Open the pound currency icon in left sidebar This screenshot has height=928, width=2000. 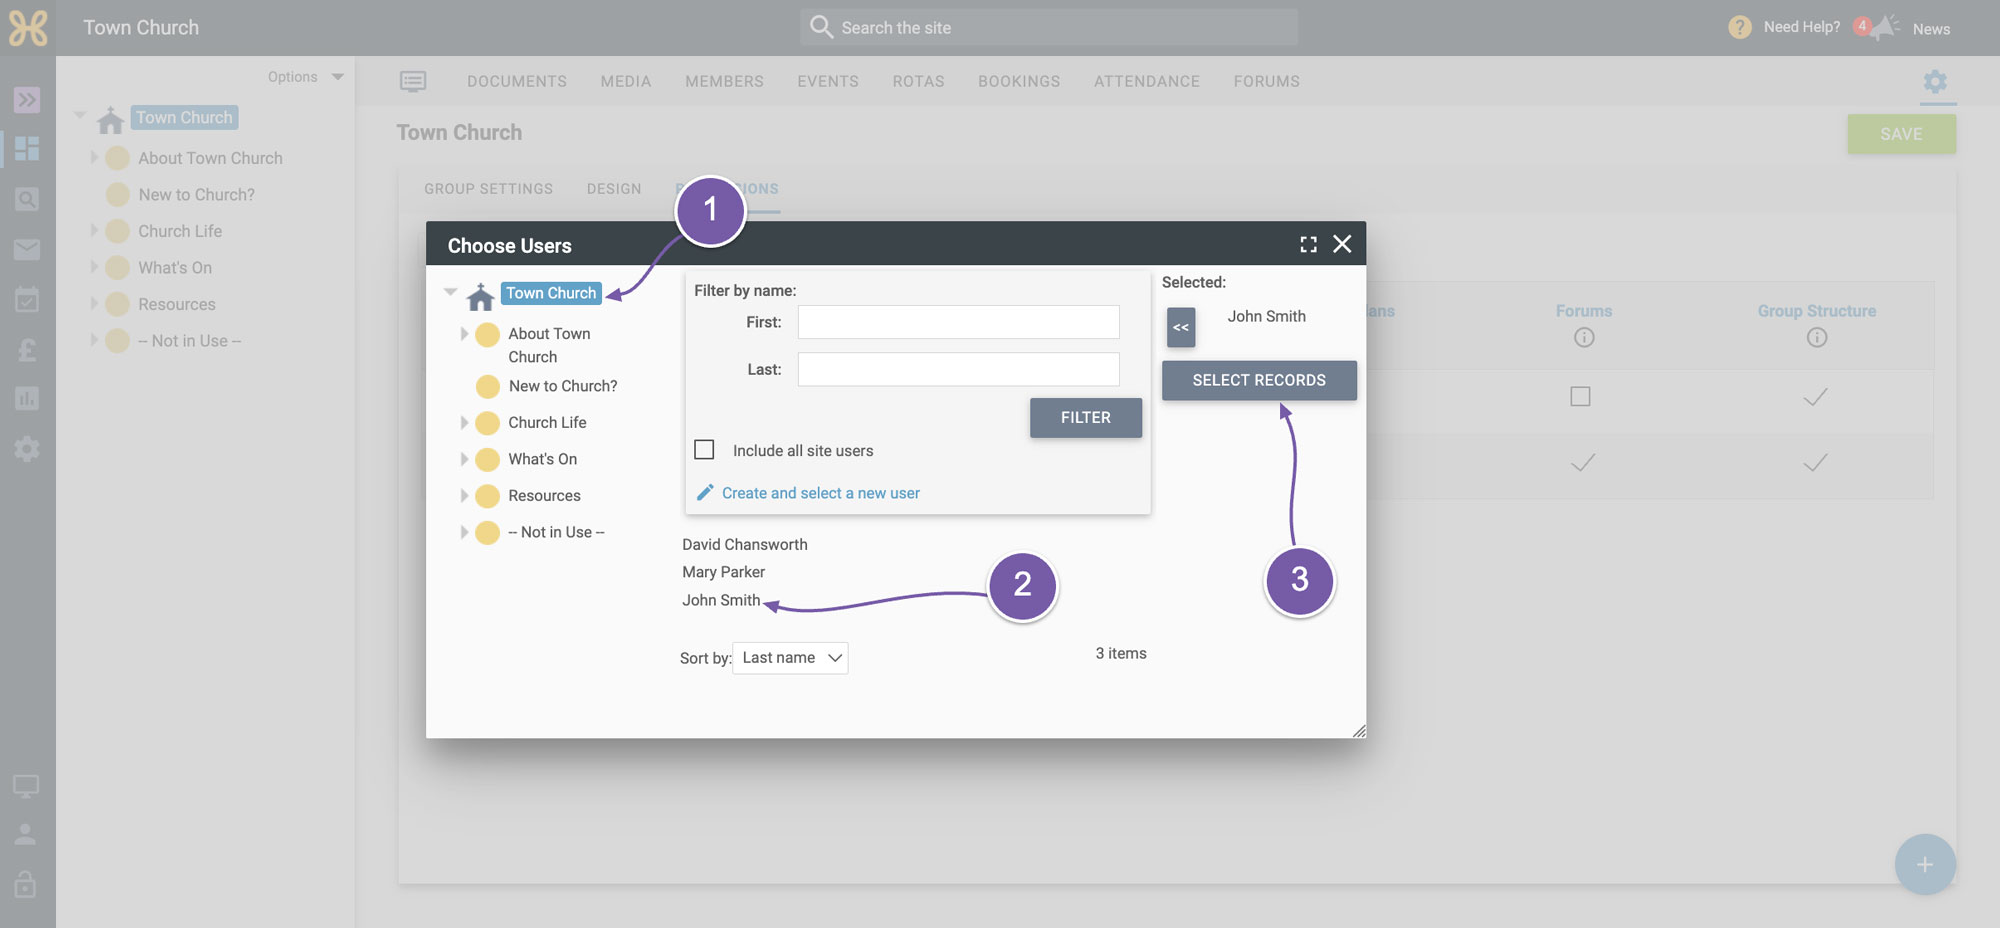click(x=27, y=349)
